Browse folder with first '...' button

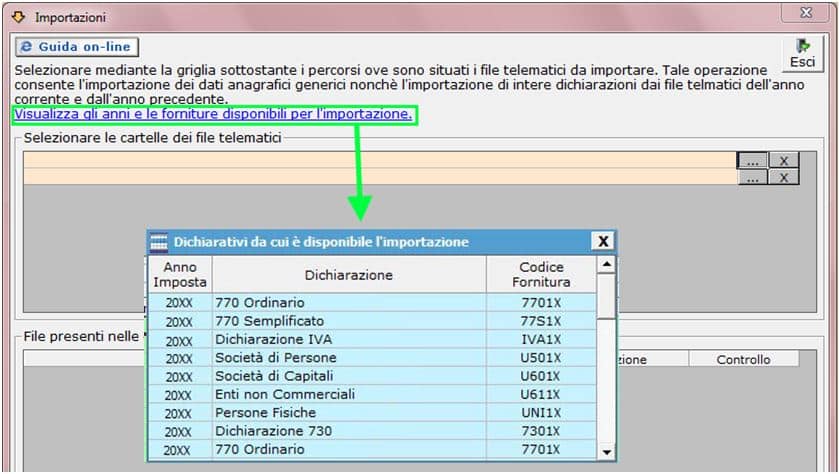pyautogui.click(x=753, y=160)
